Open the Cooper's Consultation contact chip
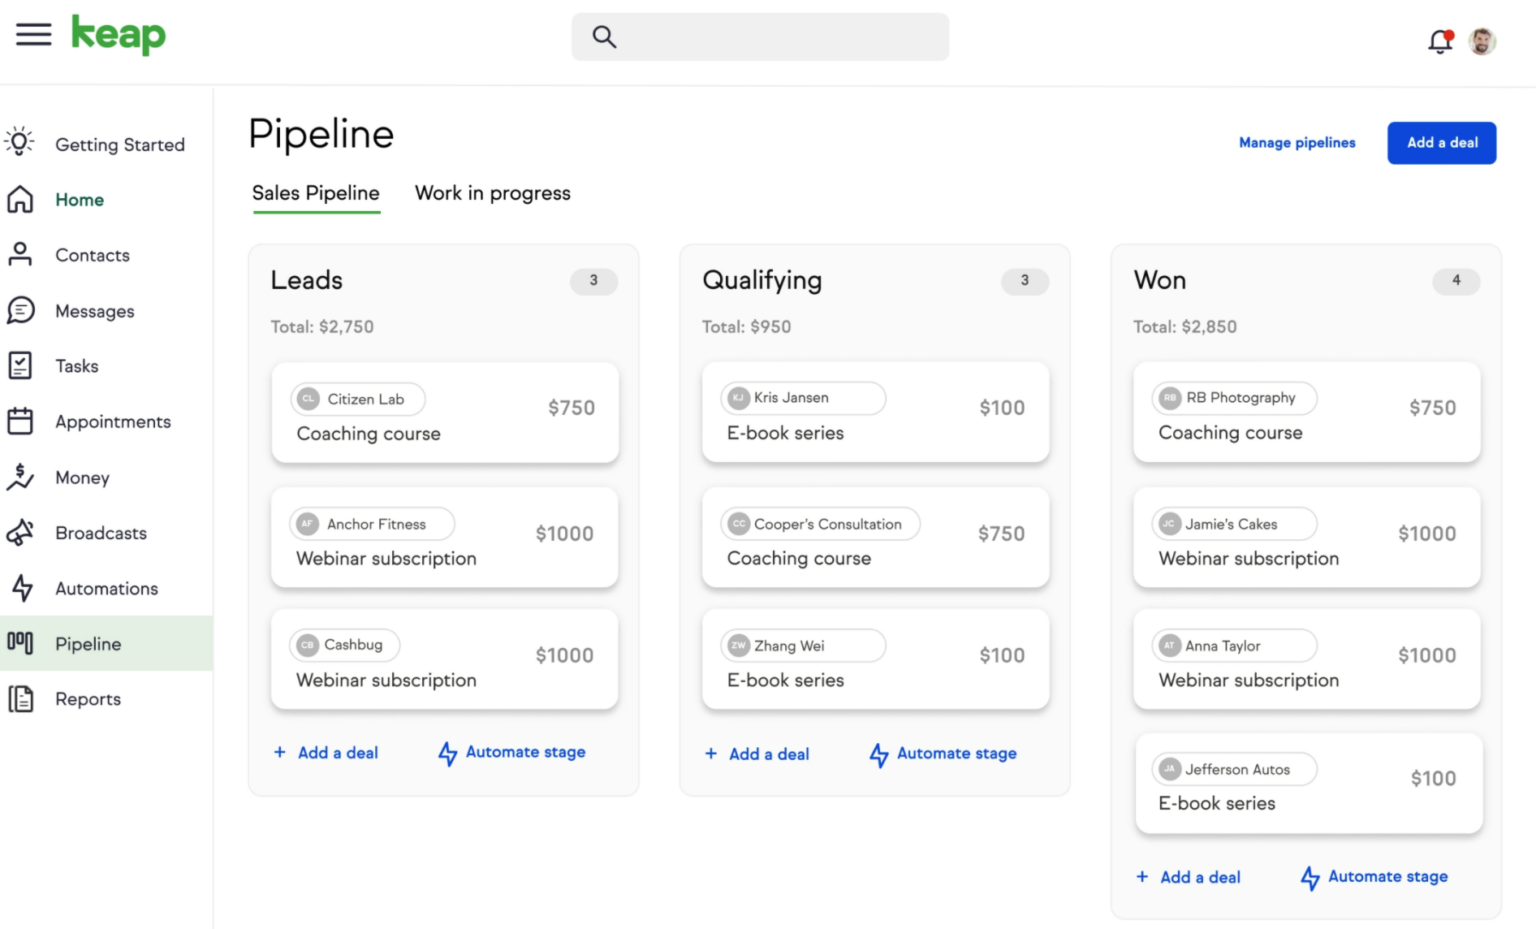Viewport: 1536px width, 929px height. 819,523
